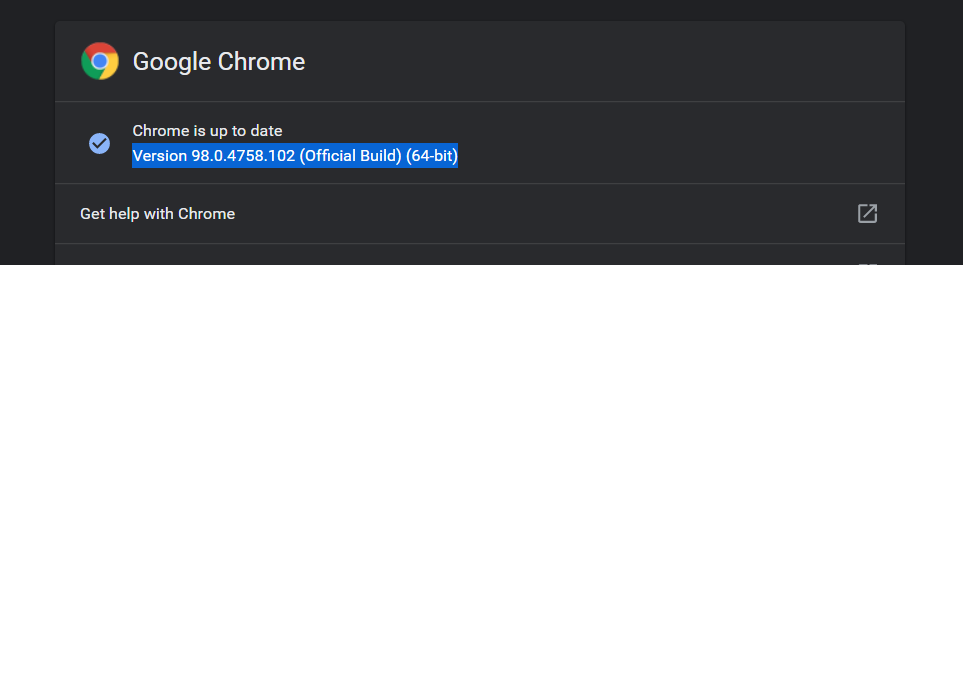
Task: Click the partially visible row below Get help
Action: (480, 258)
